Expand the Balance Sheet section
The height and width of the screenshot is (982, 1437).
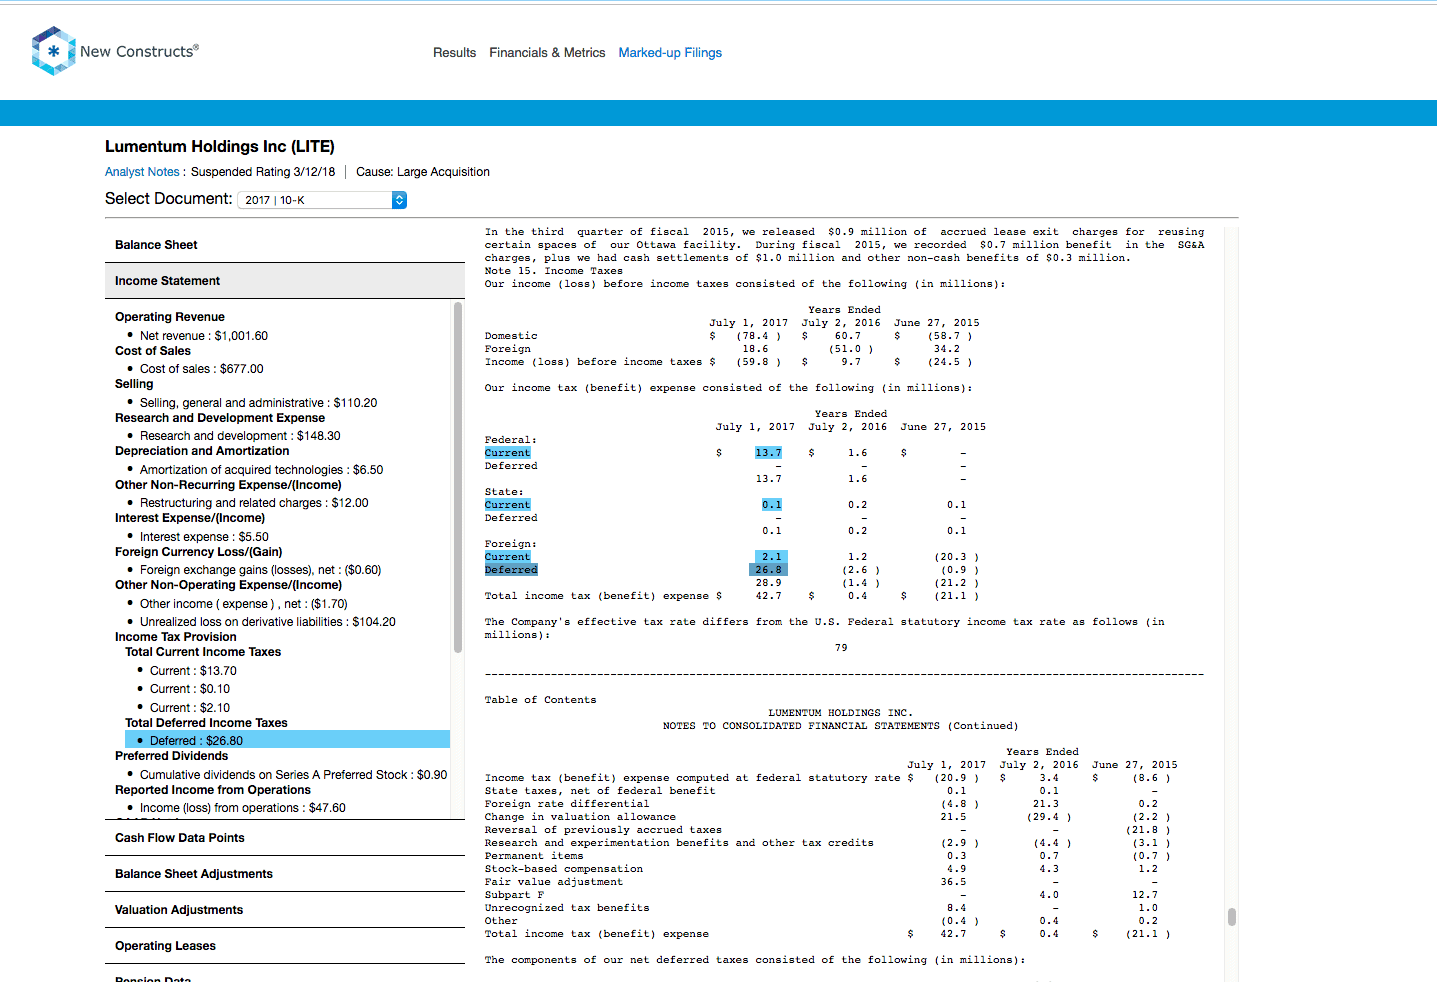(x=285, y=245)
